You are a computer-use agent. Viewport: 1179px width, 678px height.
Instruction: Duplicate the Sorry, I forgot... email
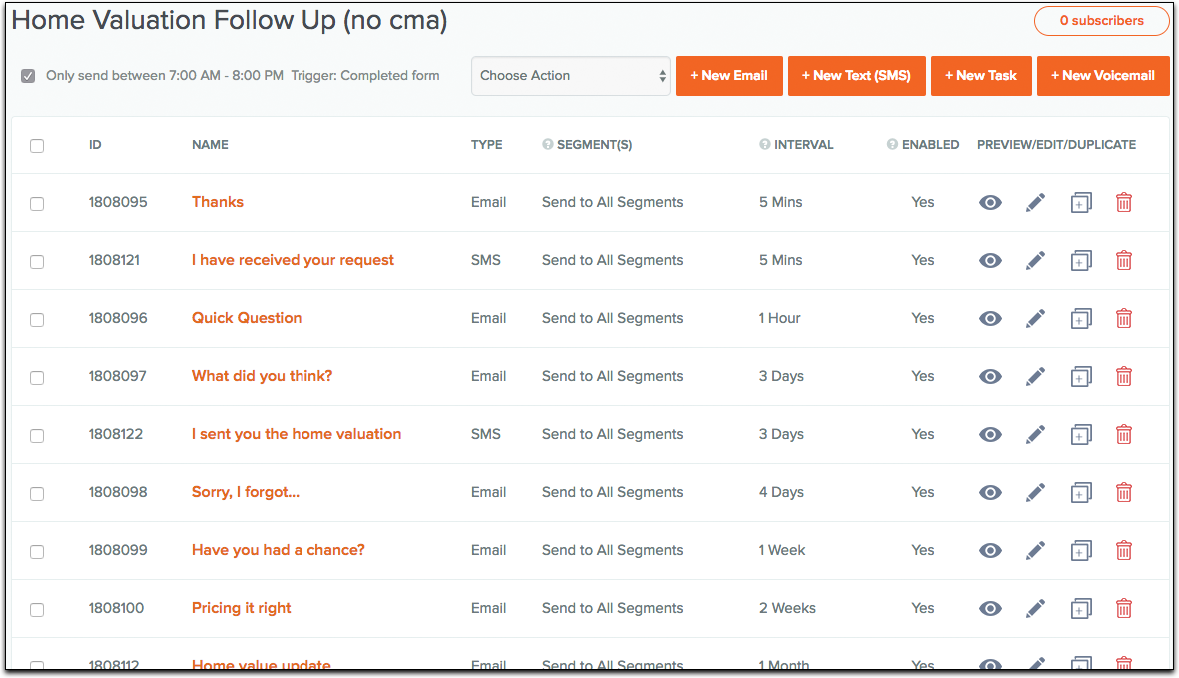tap(1080, 493)
